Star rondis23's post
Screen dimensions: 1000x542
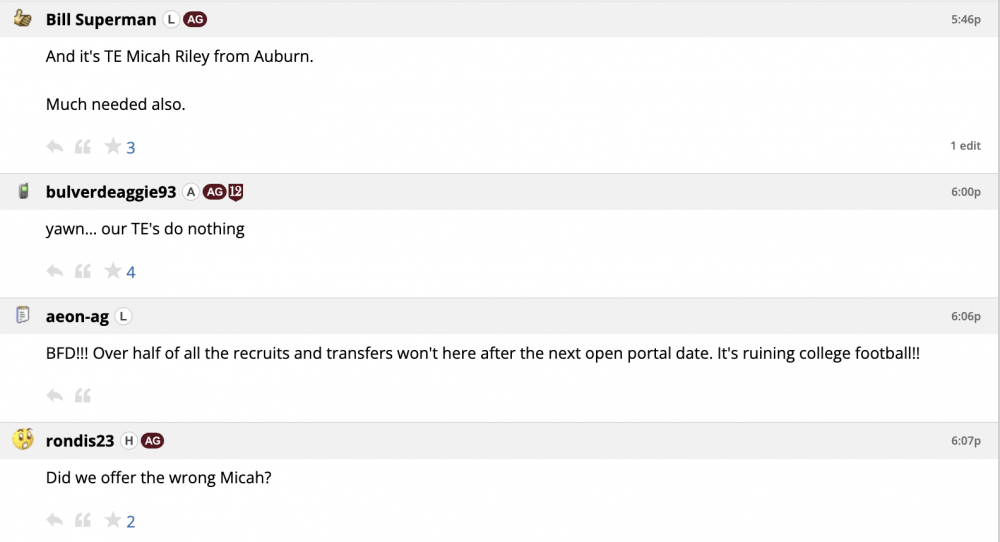[113, 520]
